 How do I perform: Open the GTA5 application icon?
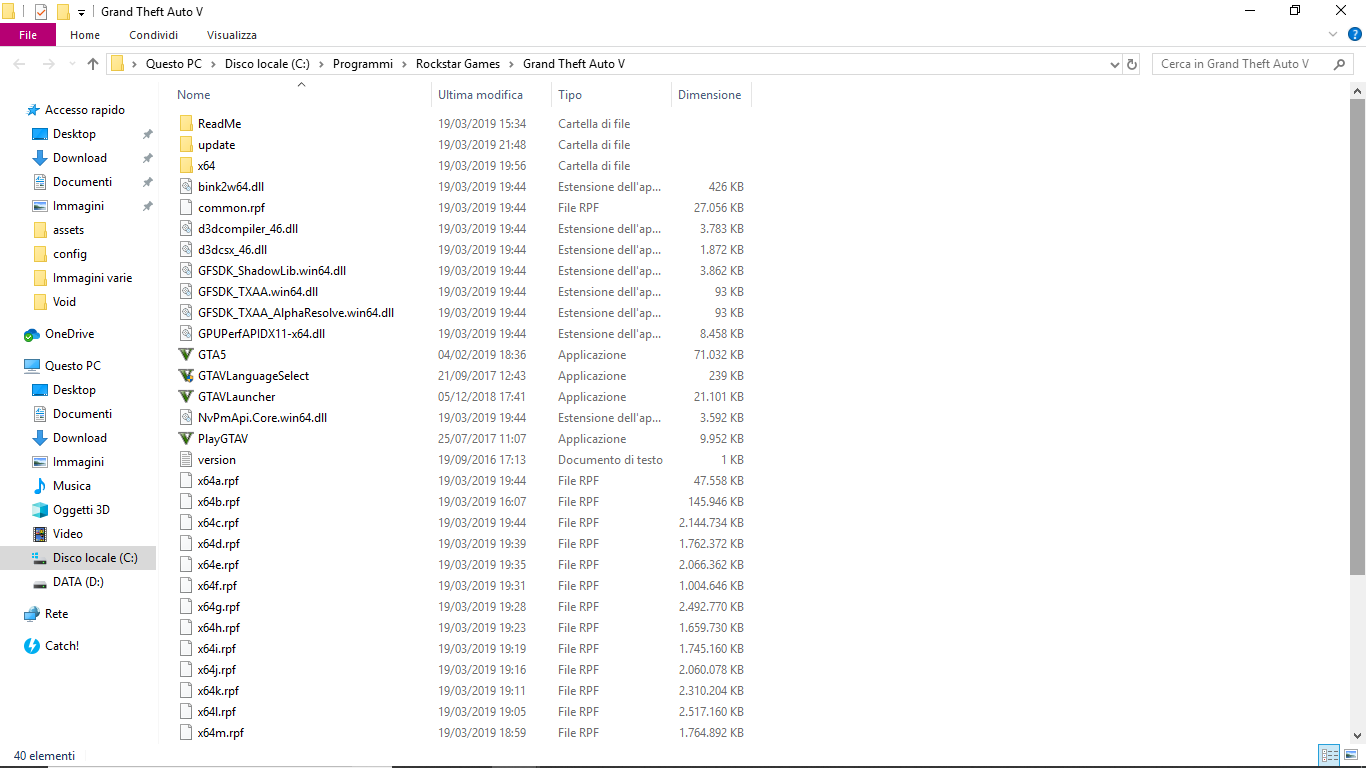[186, 355]
